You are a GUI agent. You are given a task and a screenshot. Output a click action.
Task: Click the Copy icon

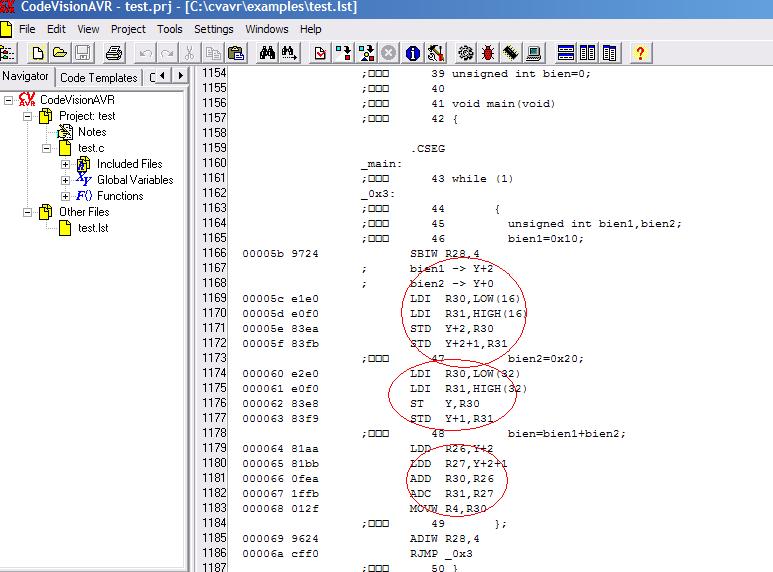click(x=213, y=53)
